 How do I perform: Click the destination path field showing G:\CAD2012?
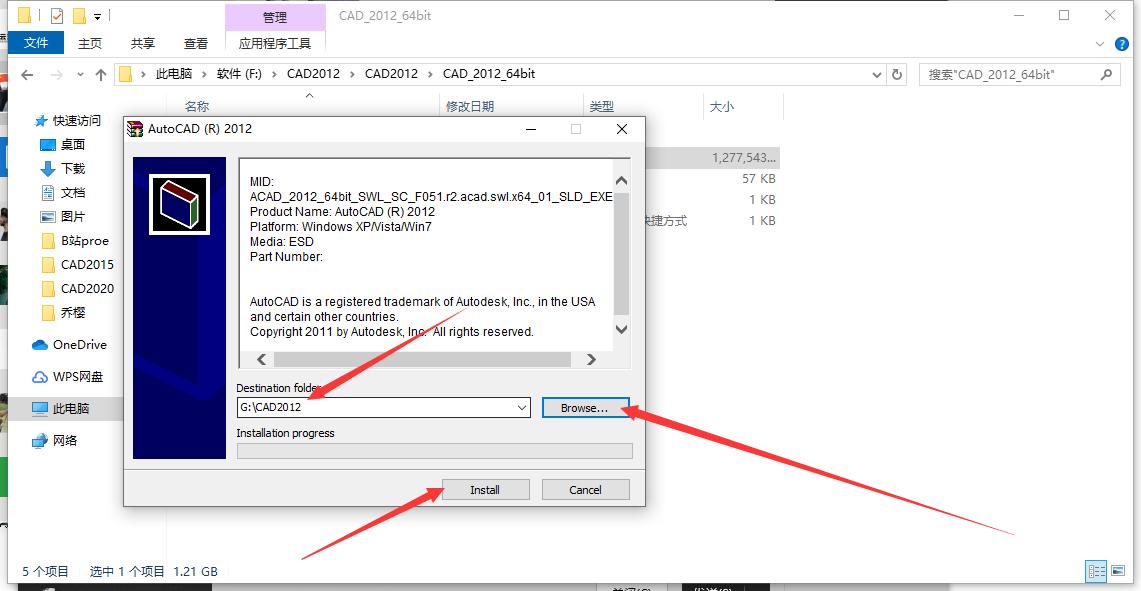(380, 407)
